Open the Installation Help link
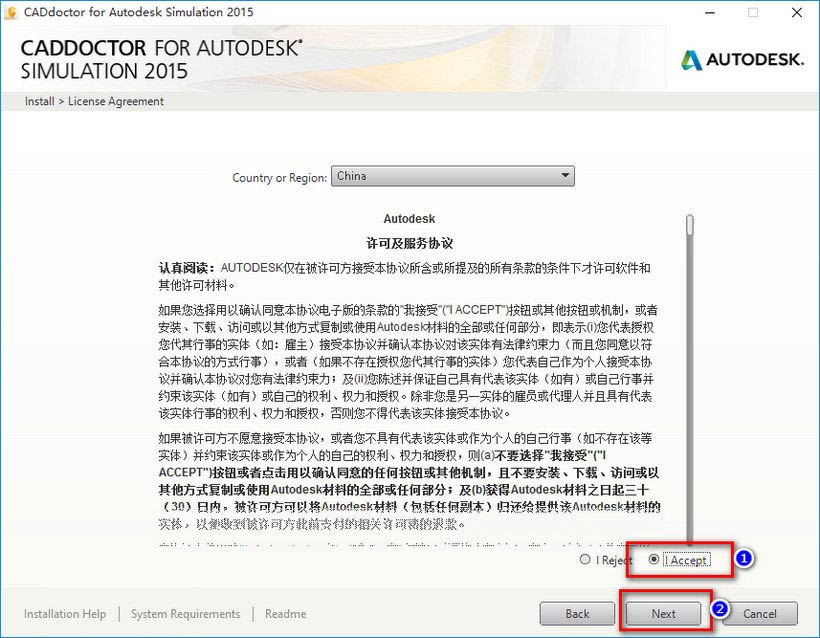 click(64, 614)
